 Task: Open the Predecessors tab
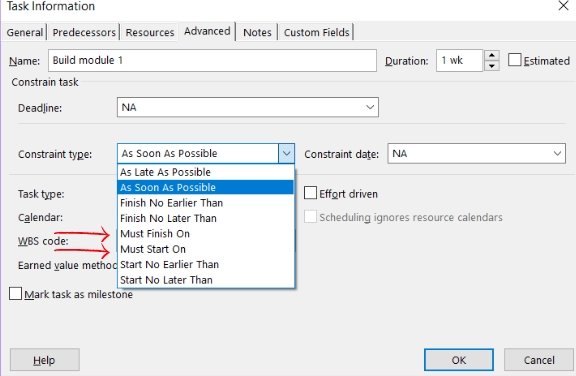84,32
